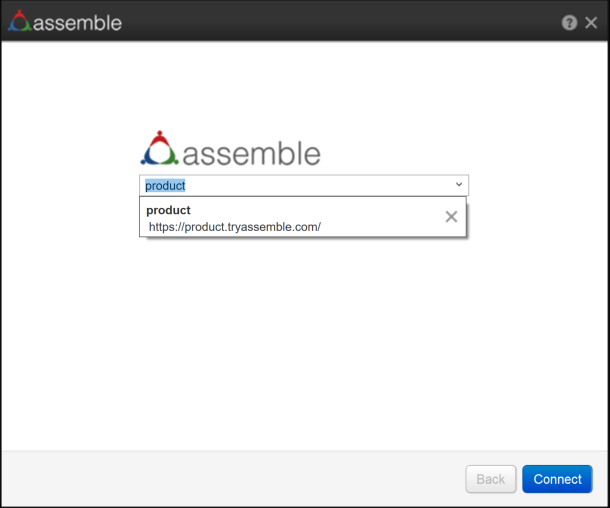This screenshot has width=610, height=508.
Task: Open help via the question mark icon
Action: tap(569, 22)
